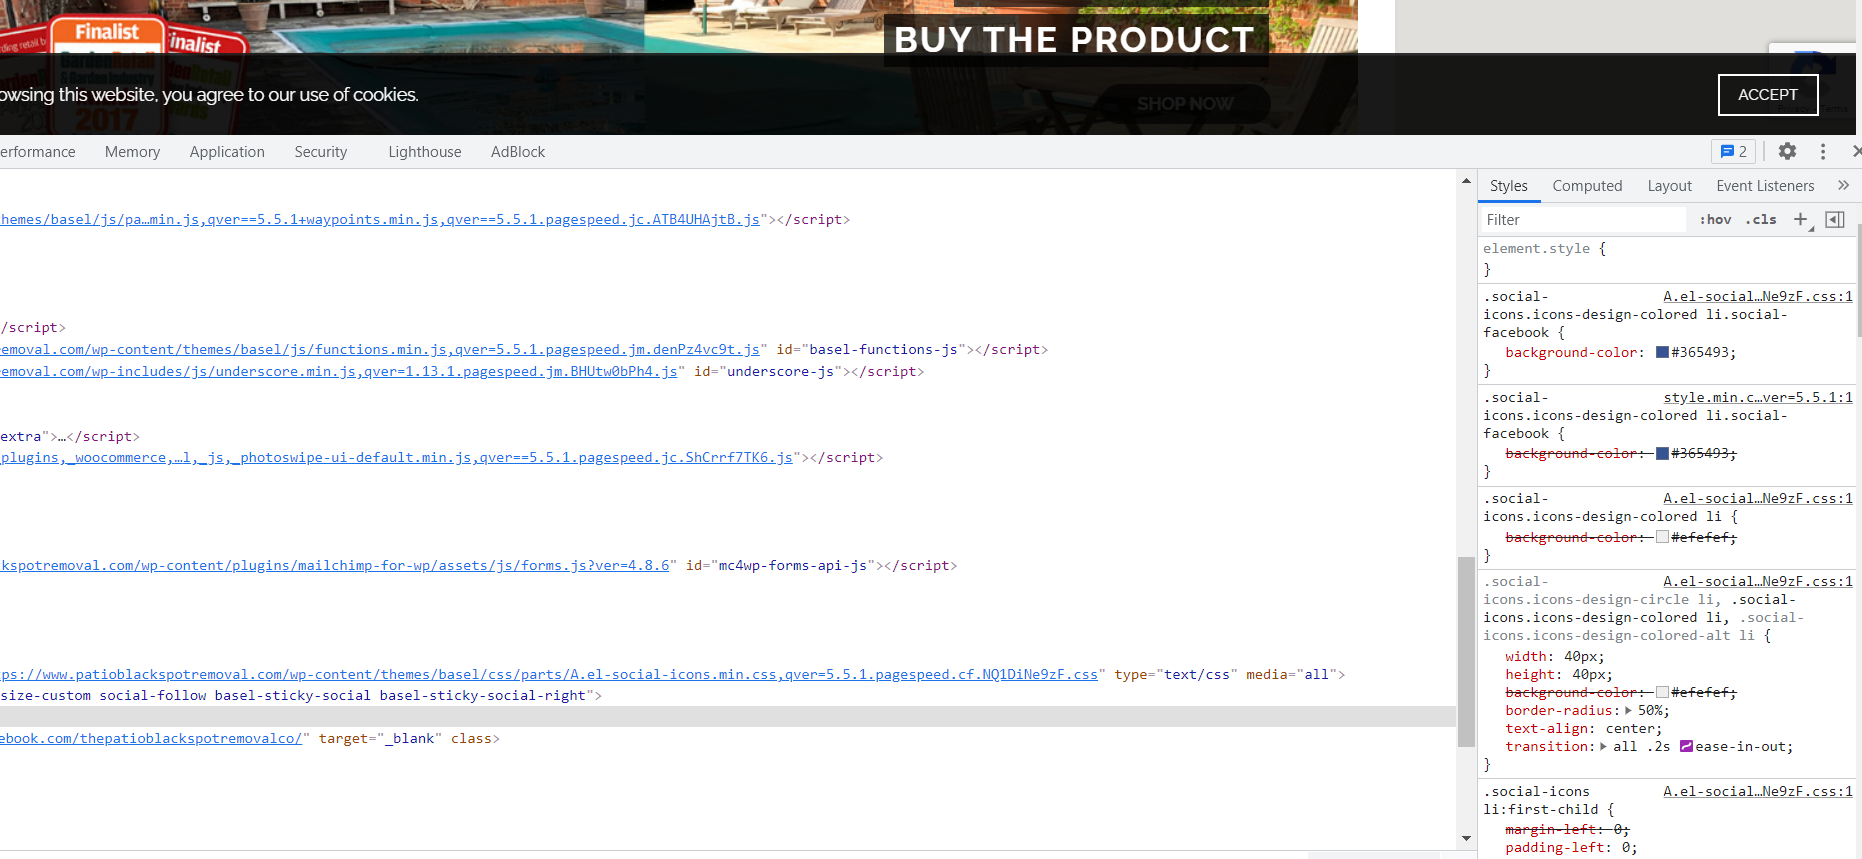Open the Security tab

click(x=321, y=152)
